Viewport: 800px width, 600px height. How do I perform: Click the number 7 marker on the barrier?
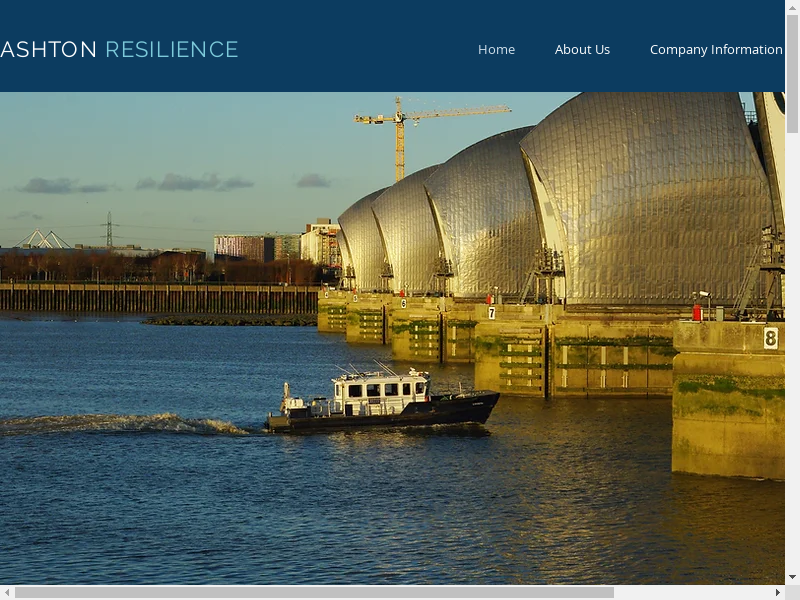[491, 312]
